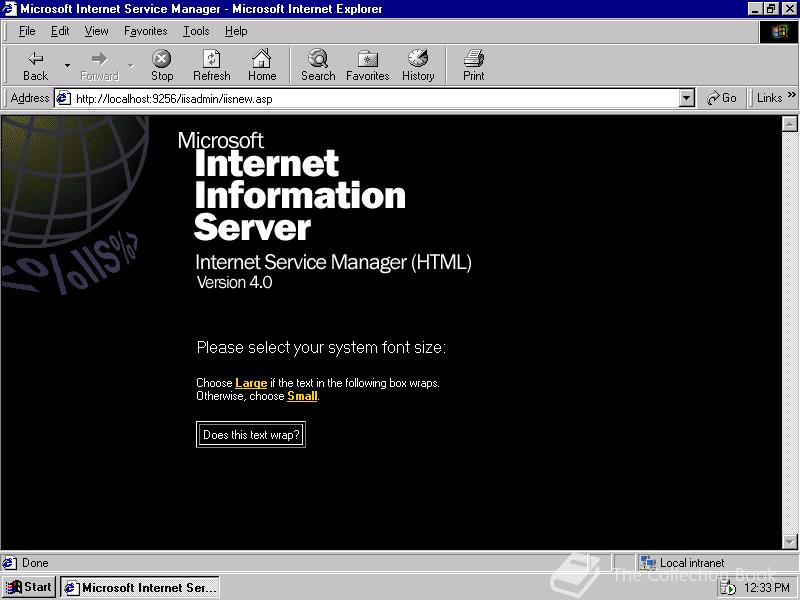Screen dimensions: 800x600
Task: Choose the Large font size link
Action: [x=251, y=383]
